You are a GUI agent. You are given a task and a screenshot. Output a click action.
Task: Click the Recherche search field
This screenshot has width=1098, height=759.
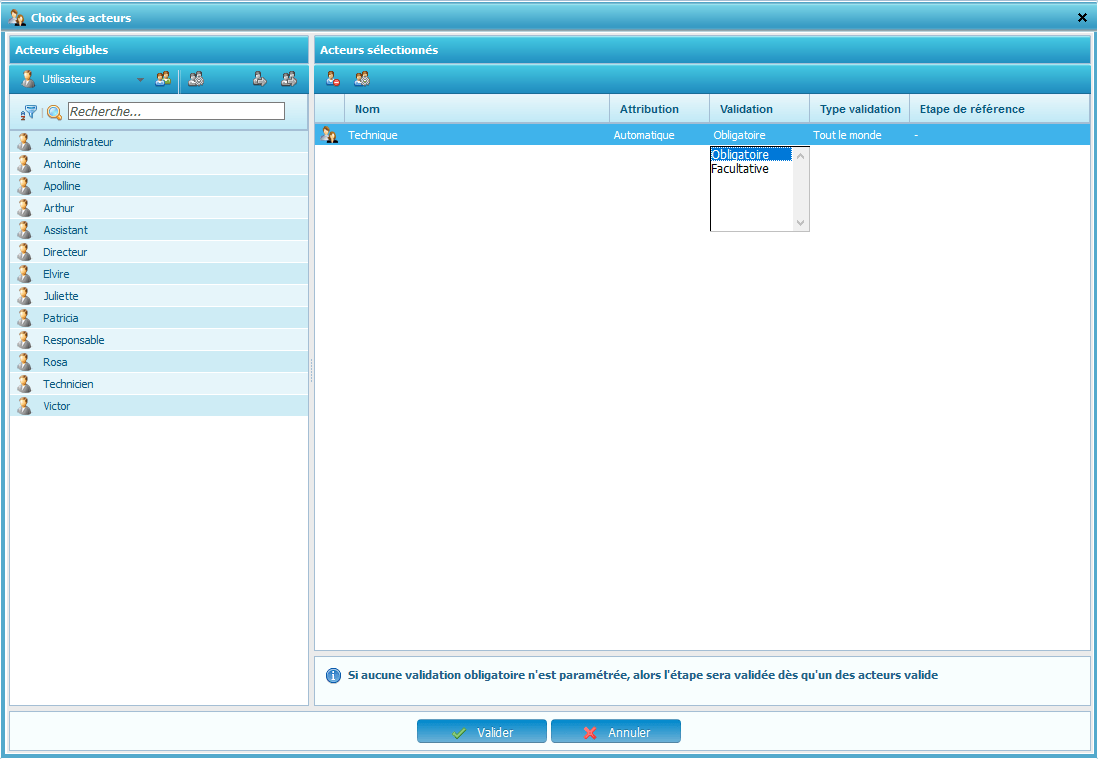pyautogui.click(x=176, y=111)
